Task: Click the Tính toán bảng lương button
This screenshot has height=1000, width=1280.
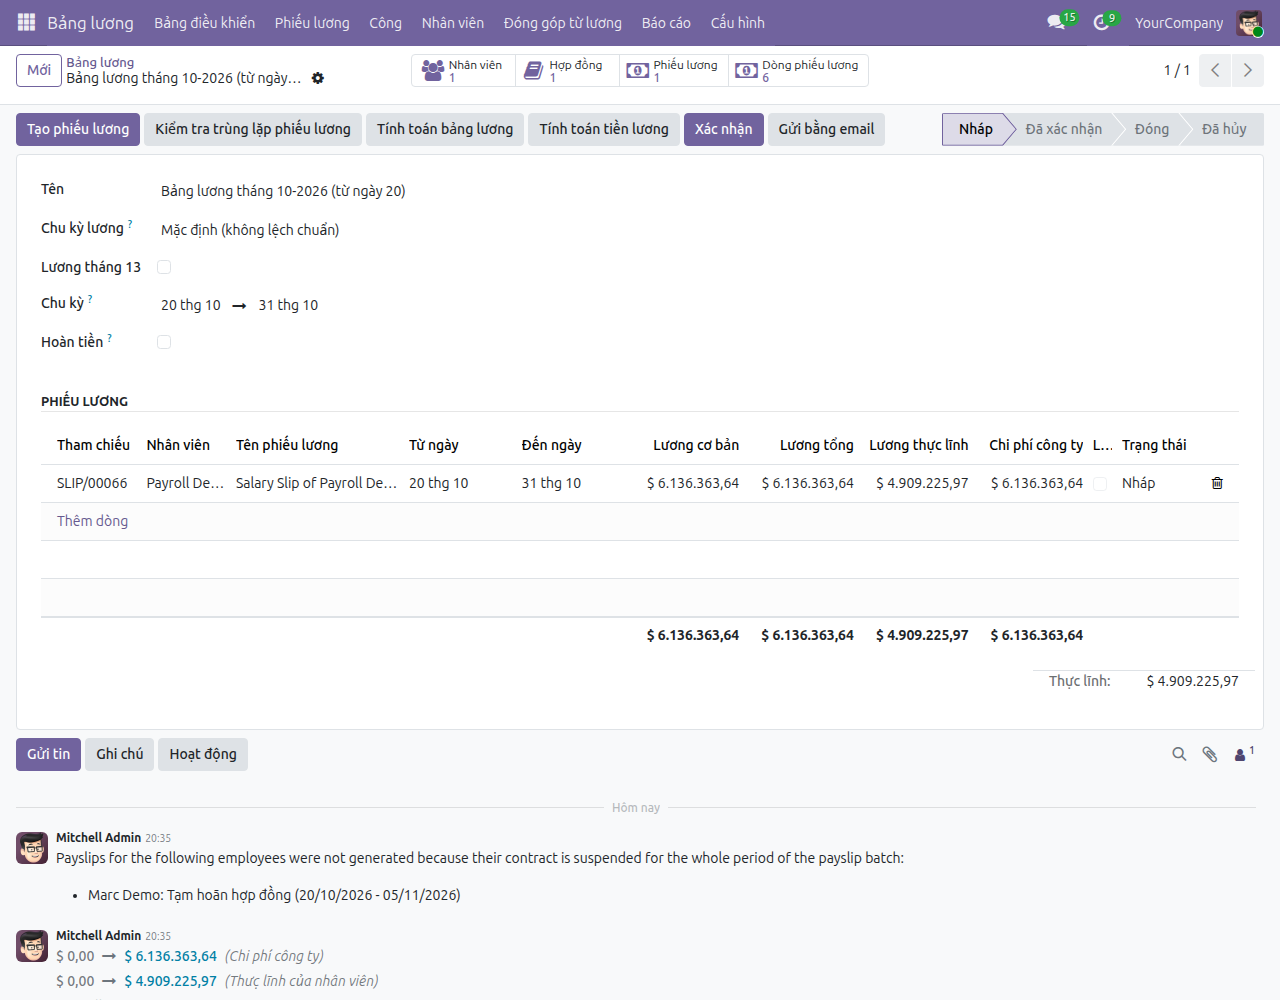Action: coord(445,129)
